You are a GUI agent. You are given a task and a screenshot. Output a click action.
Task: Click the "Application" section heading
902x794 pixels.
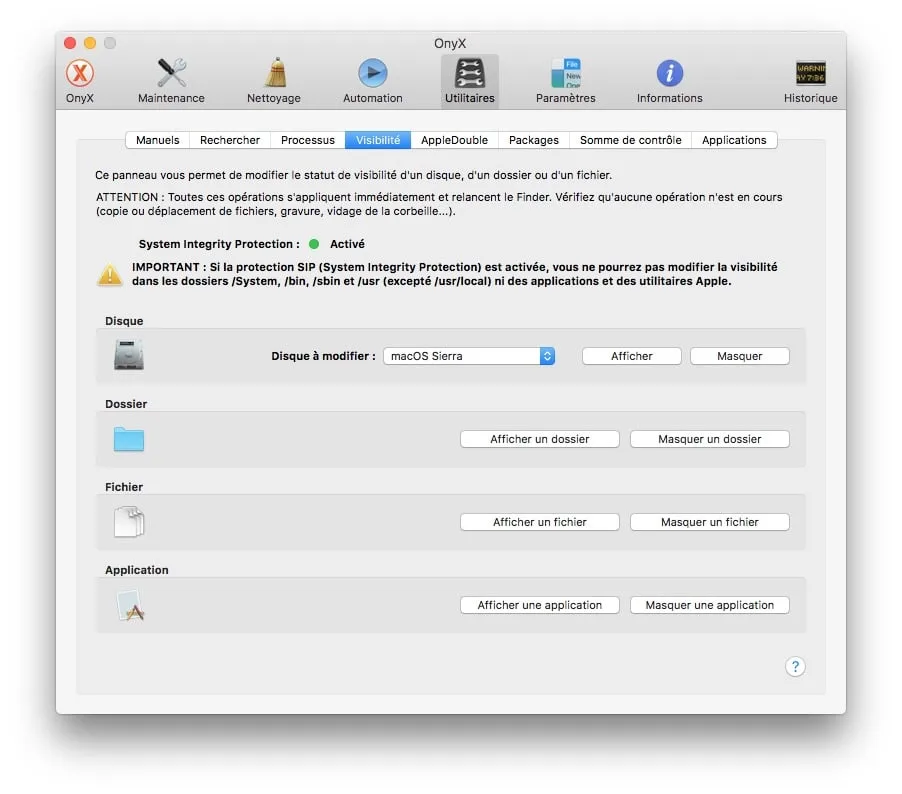click(136, 570)
